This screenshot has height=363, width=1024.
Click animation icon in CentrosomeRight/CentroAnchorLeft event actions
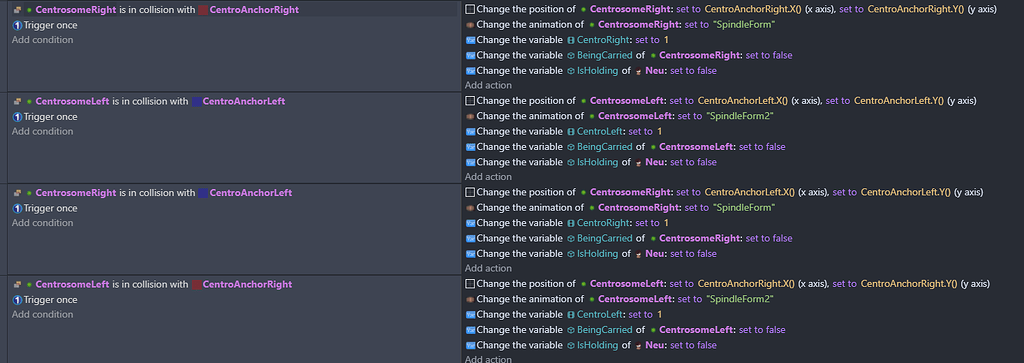click(x=470, y=208)
